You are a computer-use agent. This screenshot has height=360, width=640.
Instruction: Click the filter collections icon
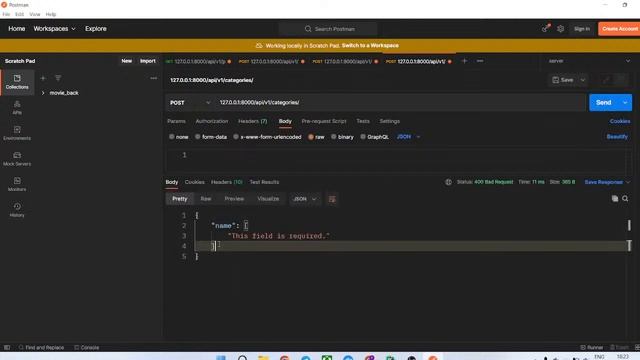point(58,78)
